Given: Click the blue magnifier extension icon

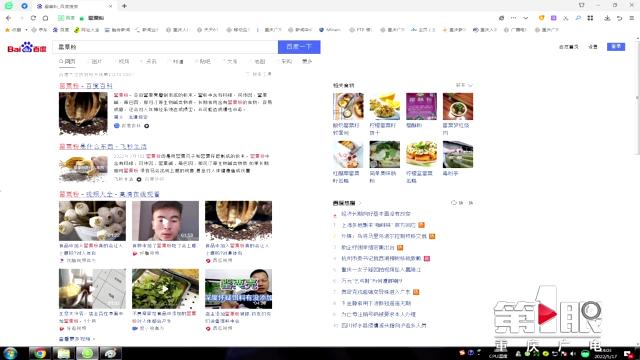Looking at the screenshot, I should (x=578, y=18).
